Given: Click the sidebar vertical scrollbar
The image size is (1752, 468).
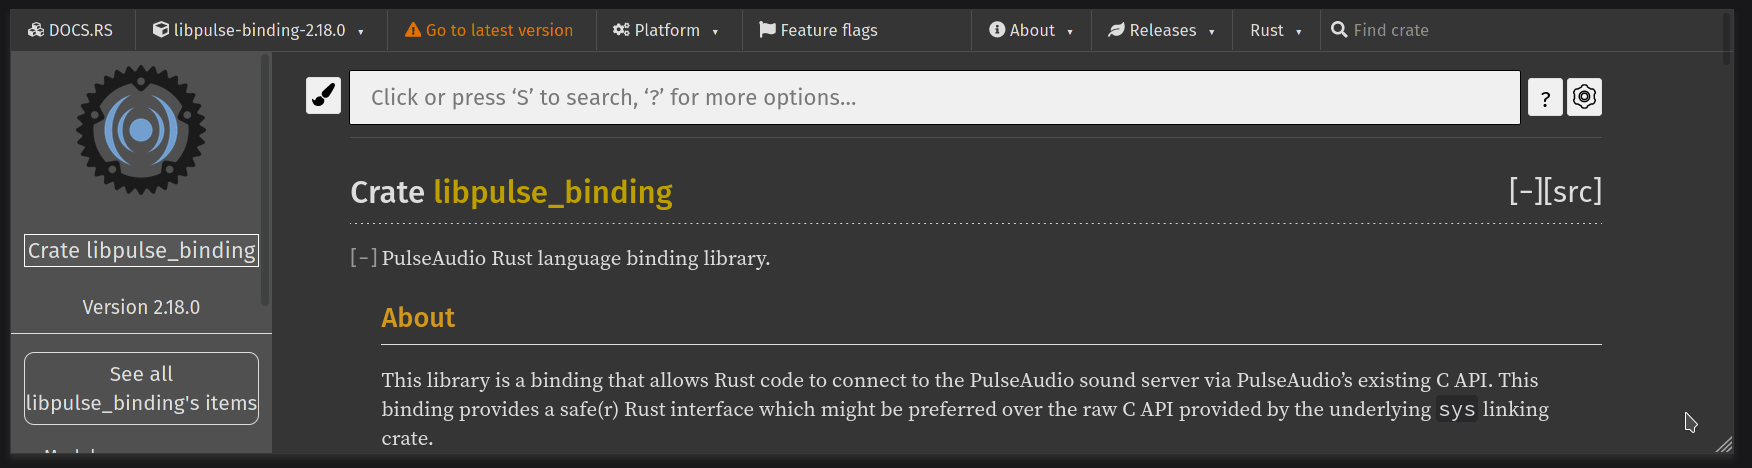Looking at the screenshot, I should pos(265,180).
